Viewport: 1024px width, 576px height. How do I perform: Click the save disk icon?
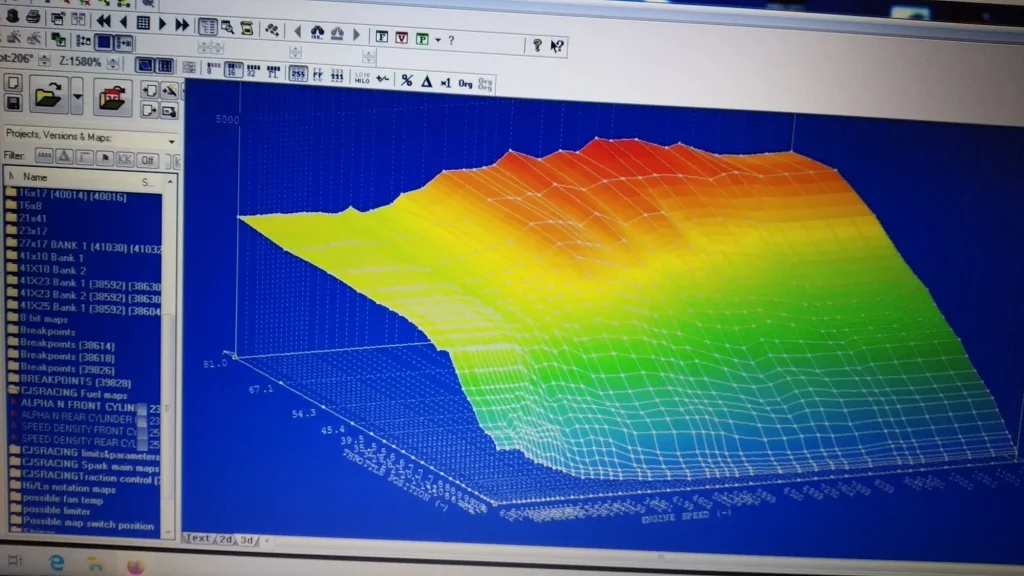click(14, 103)
